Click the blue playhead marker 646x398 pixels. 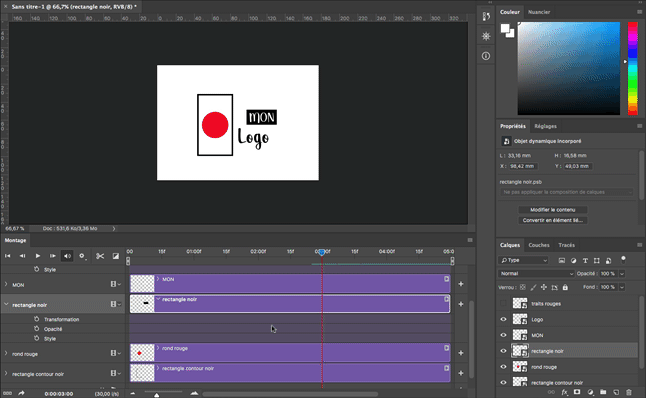tap(322, 252)
